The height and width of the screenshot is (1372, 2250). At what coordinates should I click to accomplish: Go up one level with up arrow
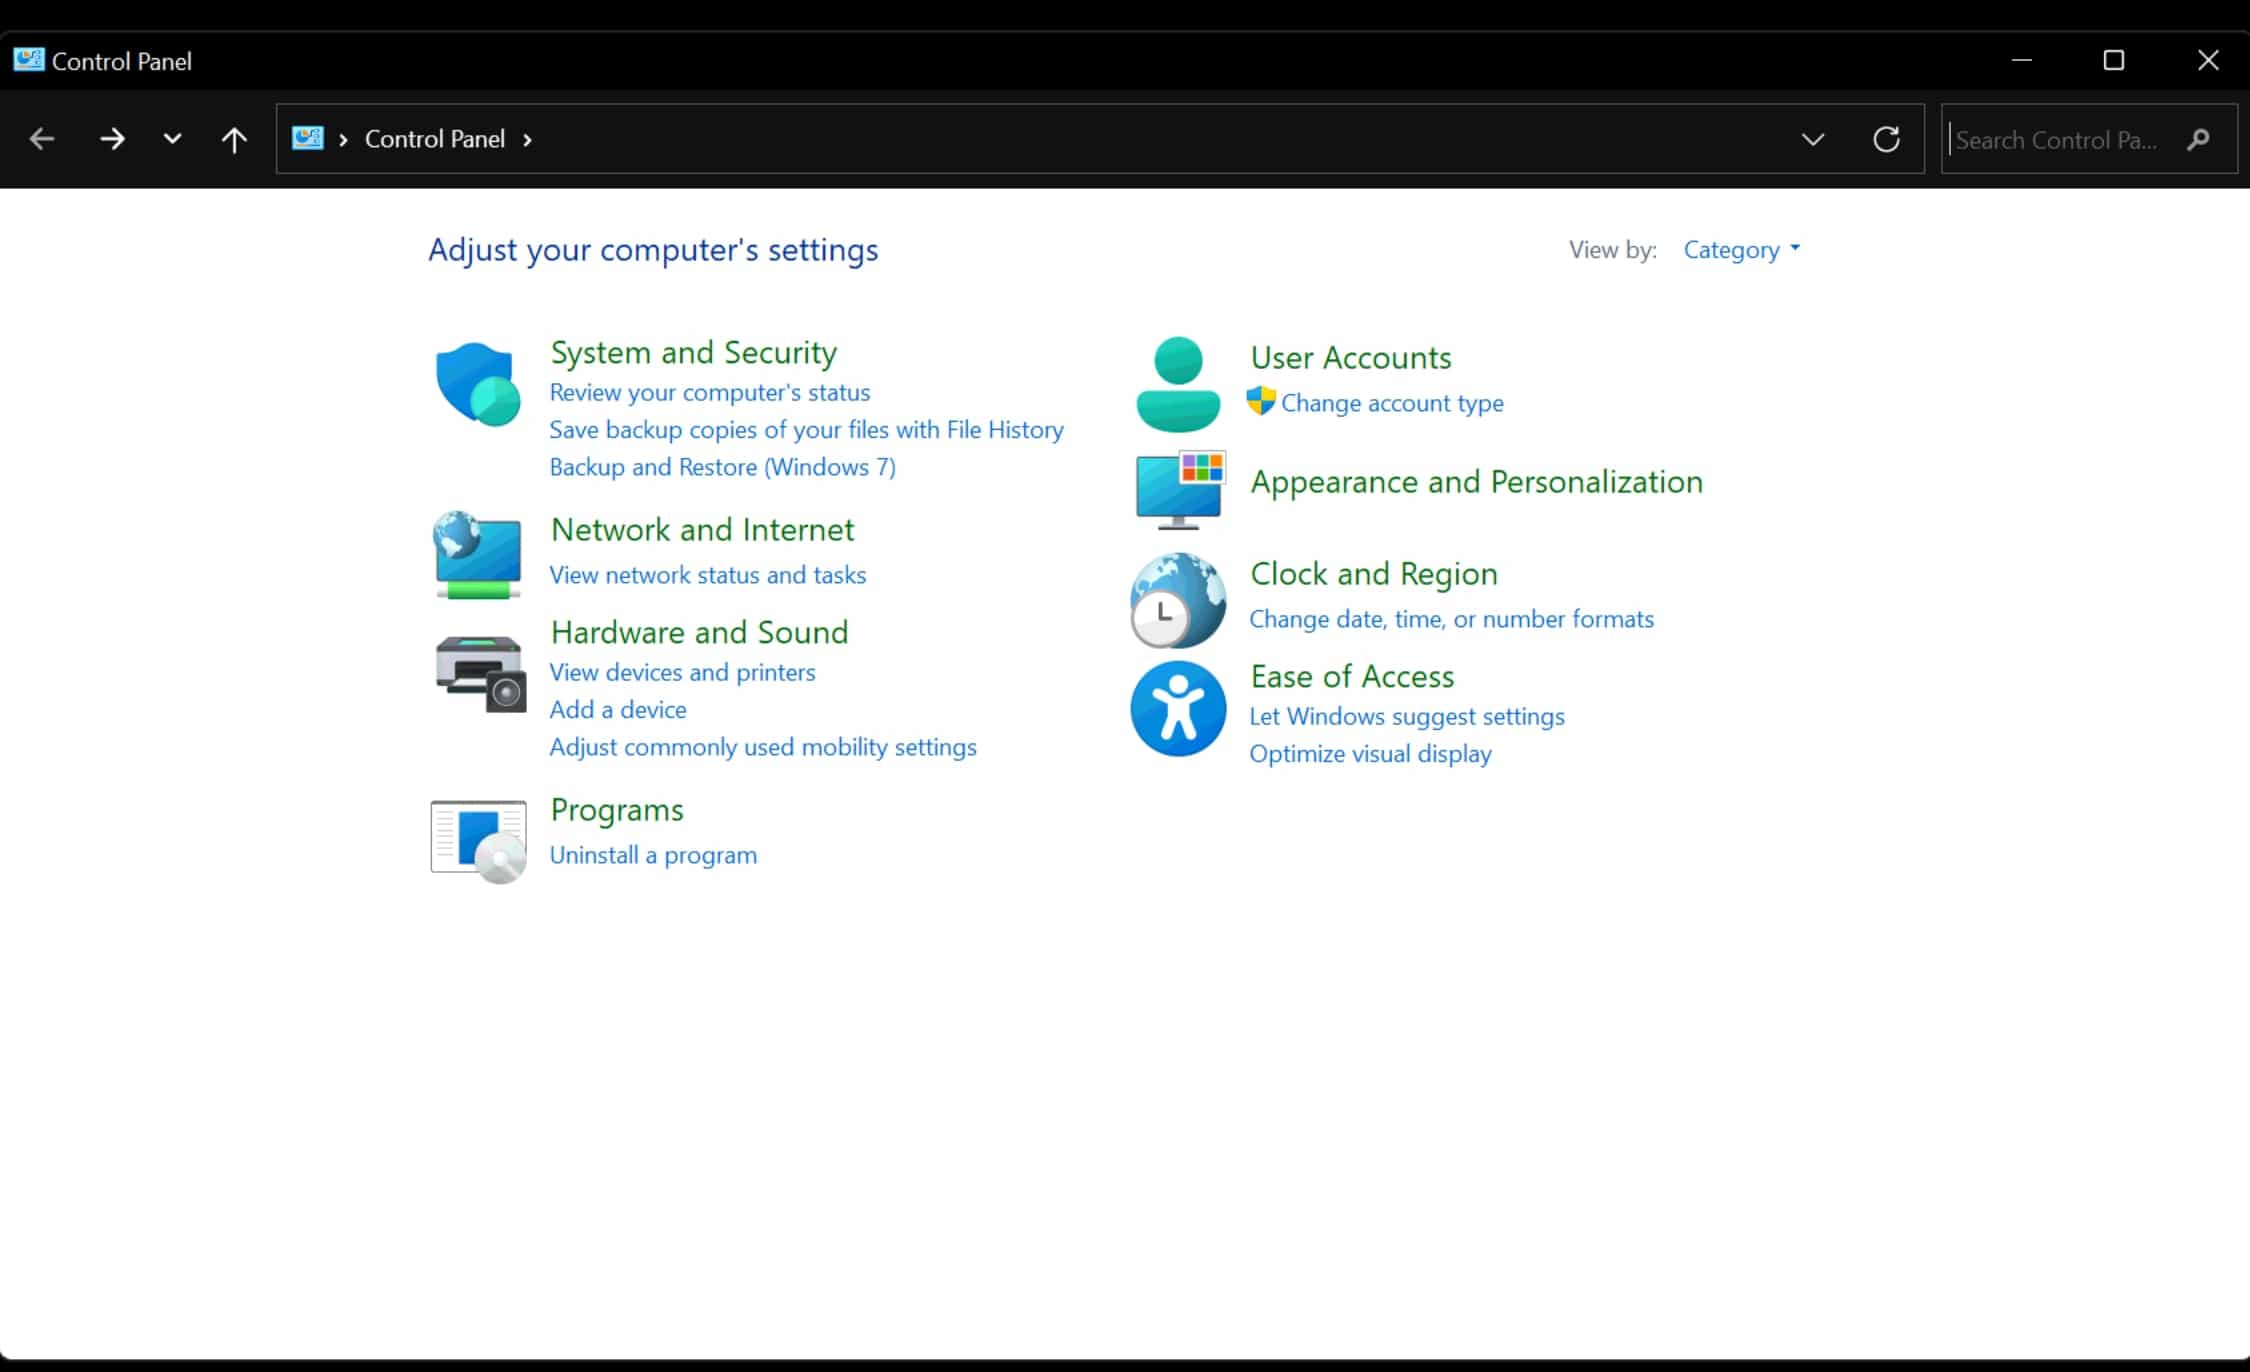pyautogui.click(x=234, y=139)
